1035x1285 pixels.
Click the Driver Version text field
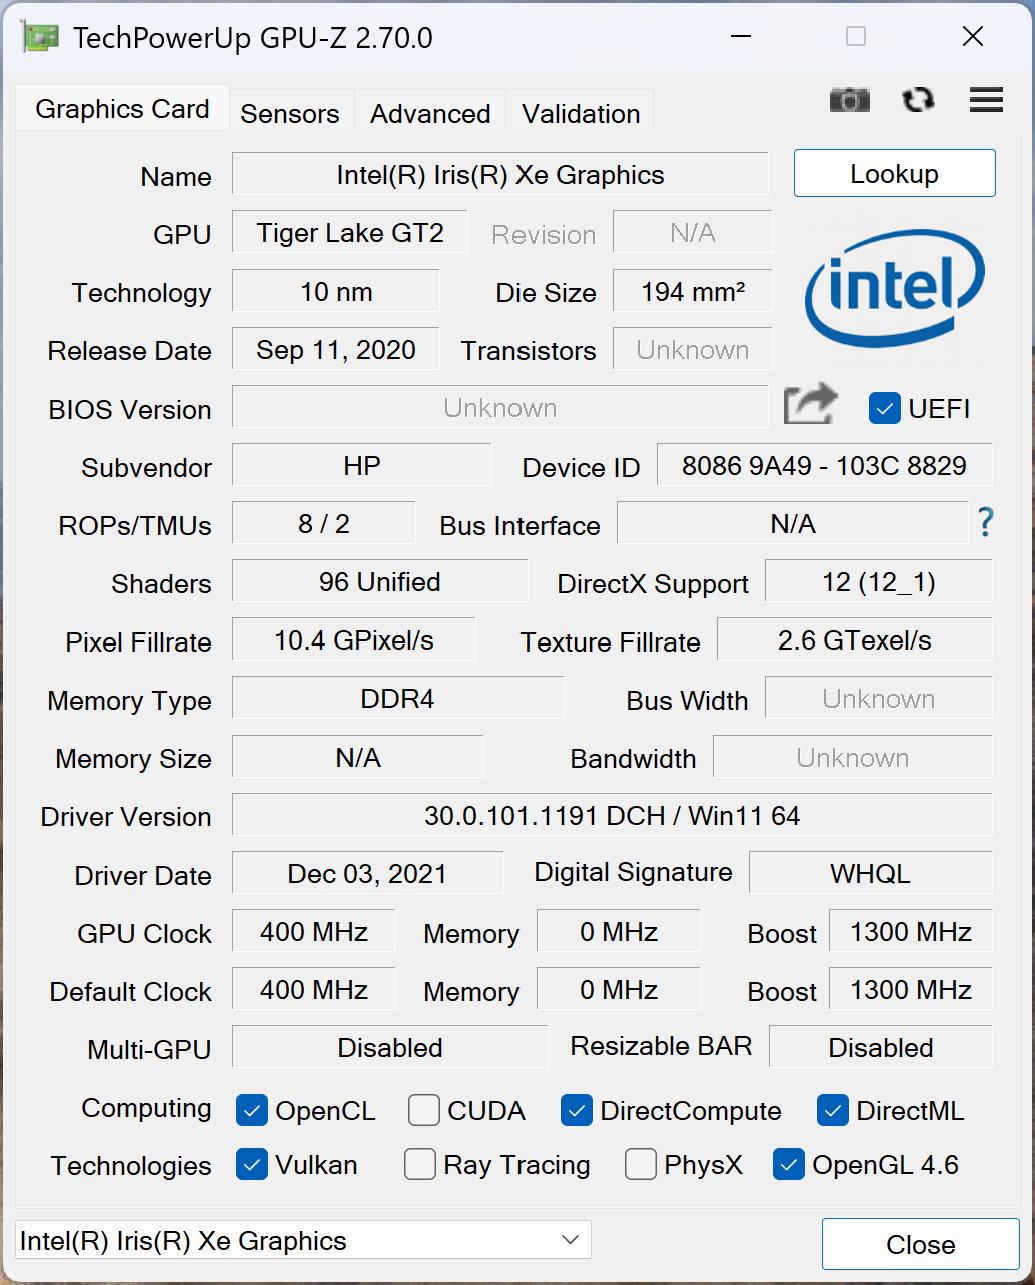(612, 815)
